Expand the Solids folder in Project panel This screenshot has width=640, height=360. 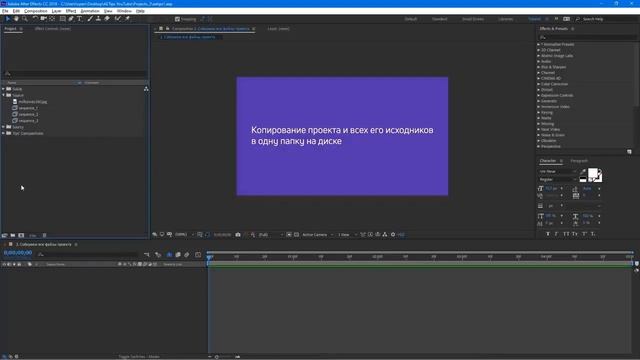click(x=4, y=89)
